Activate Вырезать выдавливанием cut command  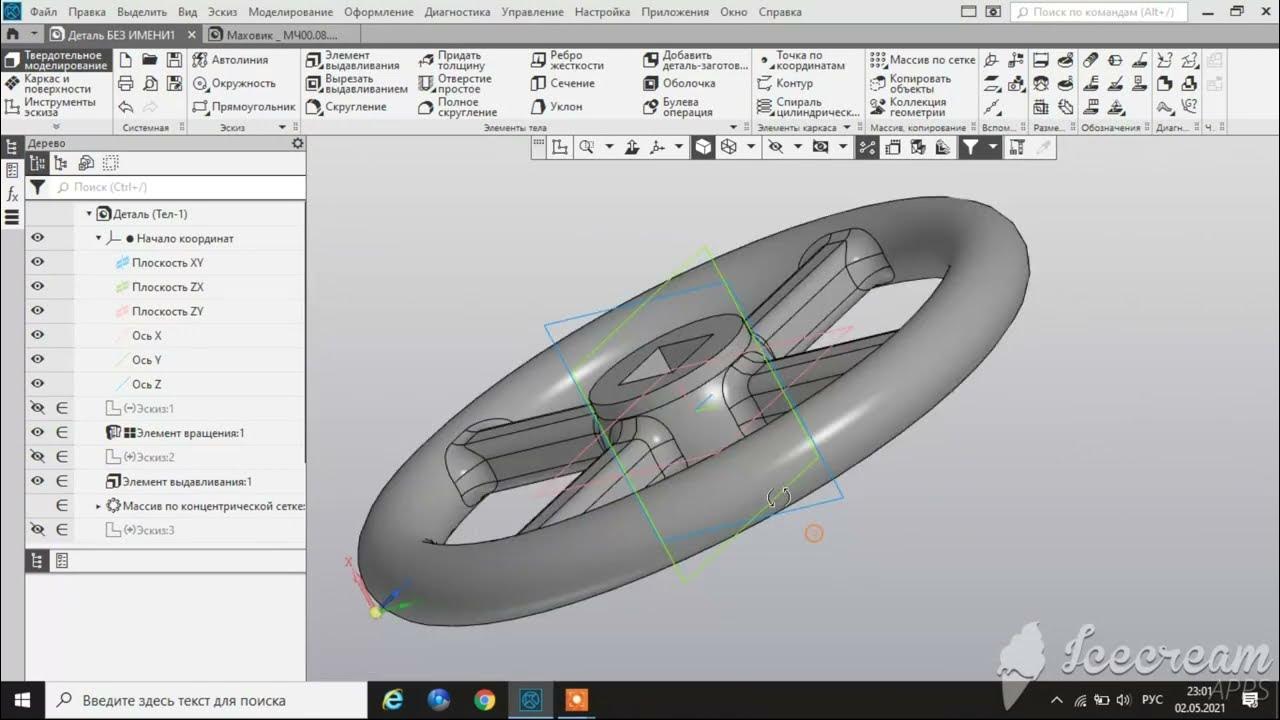[x=357, y=83]
